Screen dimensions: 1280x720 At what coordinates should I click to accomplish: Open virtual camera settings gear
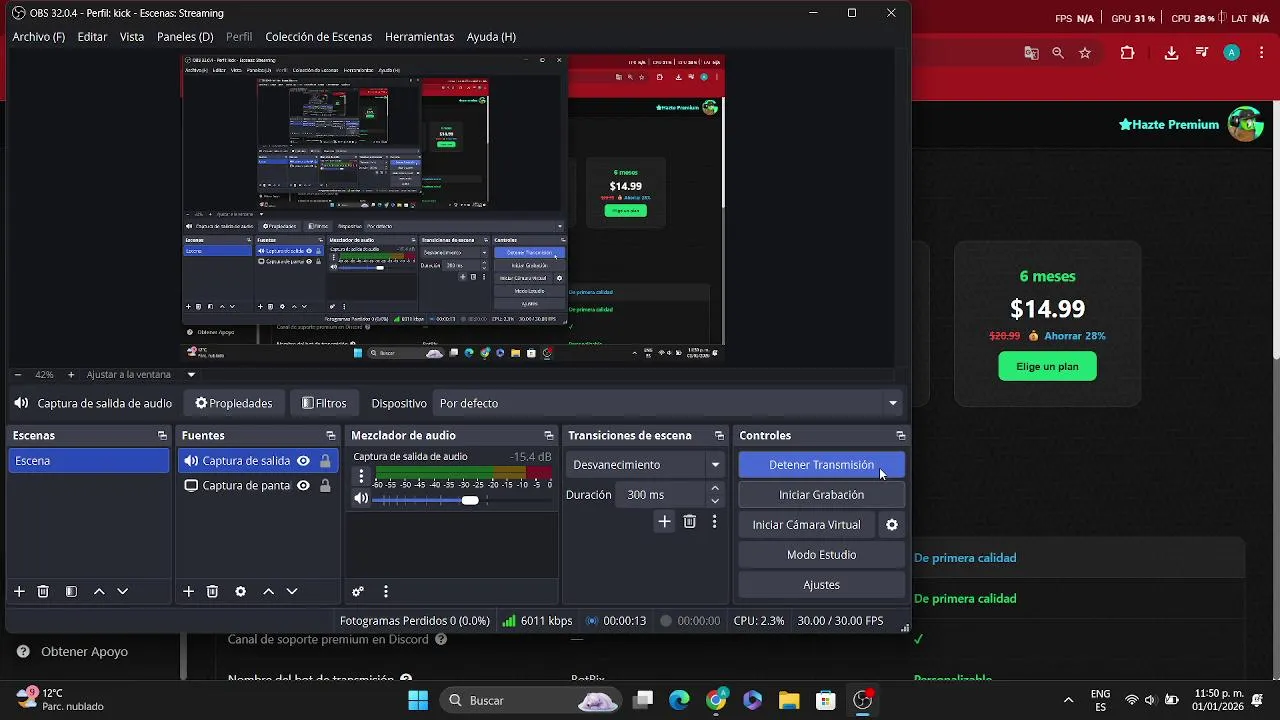(x=892, y=525)
